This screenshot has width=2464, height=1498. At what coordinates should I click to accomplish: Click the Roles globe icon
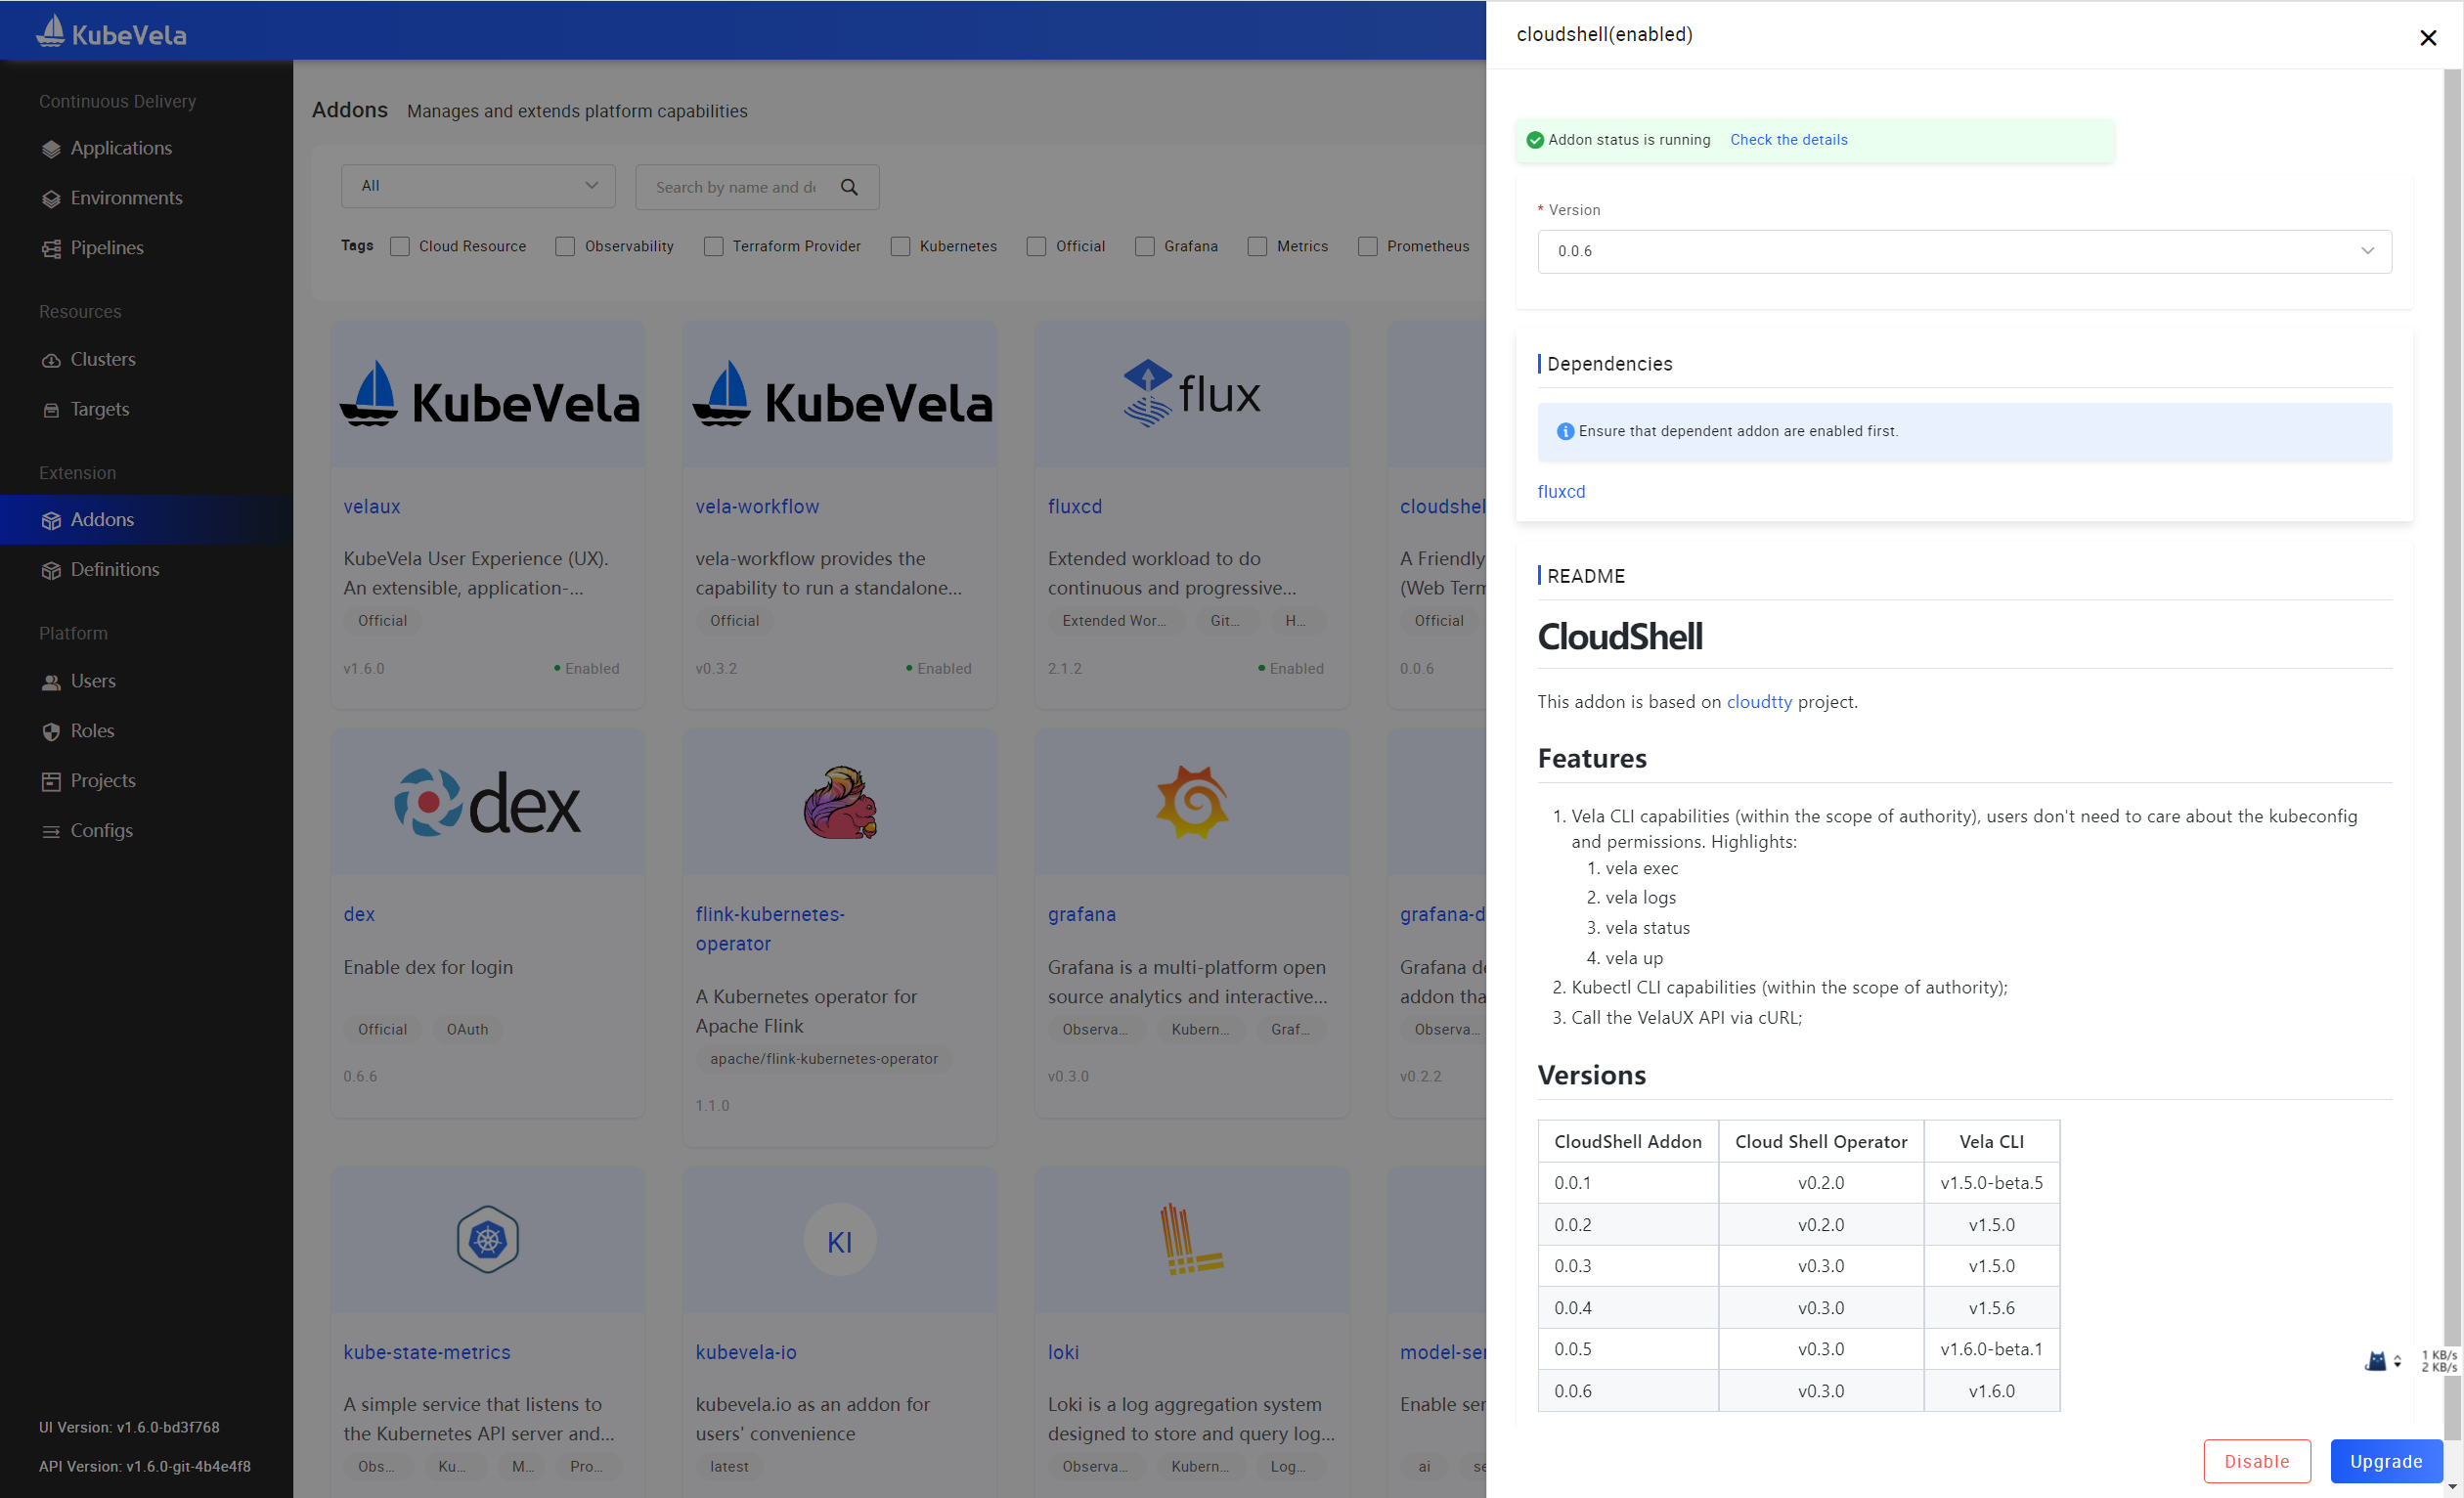pyautogui.click(x=51, y=730)
